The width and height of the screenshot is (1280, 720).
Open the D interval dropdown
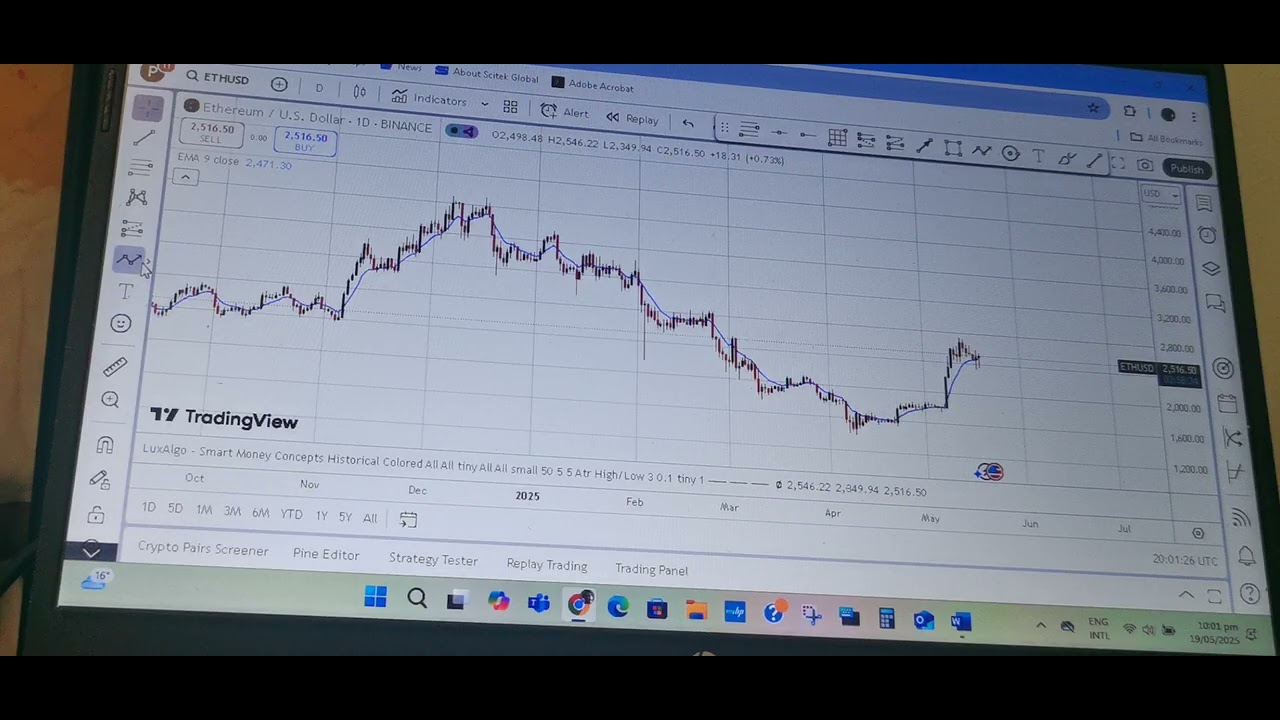click(x=319, y=88)
